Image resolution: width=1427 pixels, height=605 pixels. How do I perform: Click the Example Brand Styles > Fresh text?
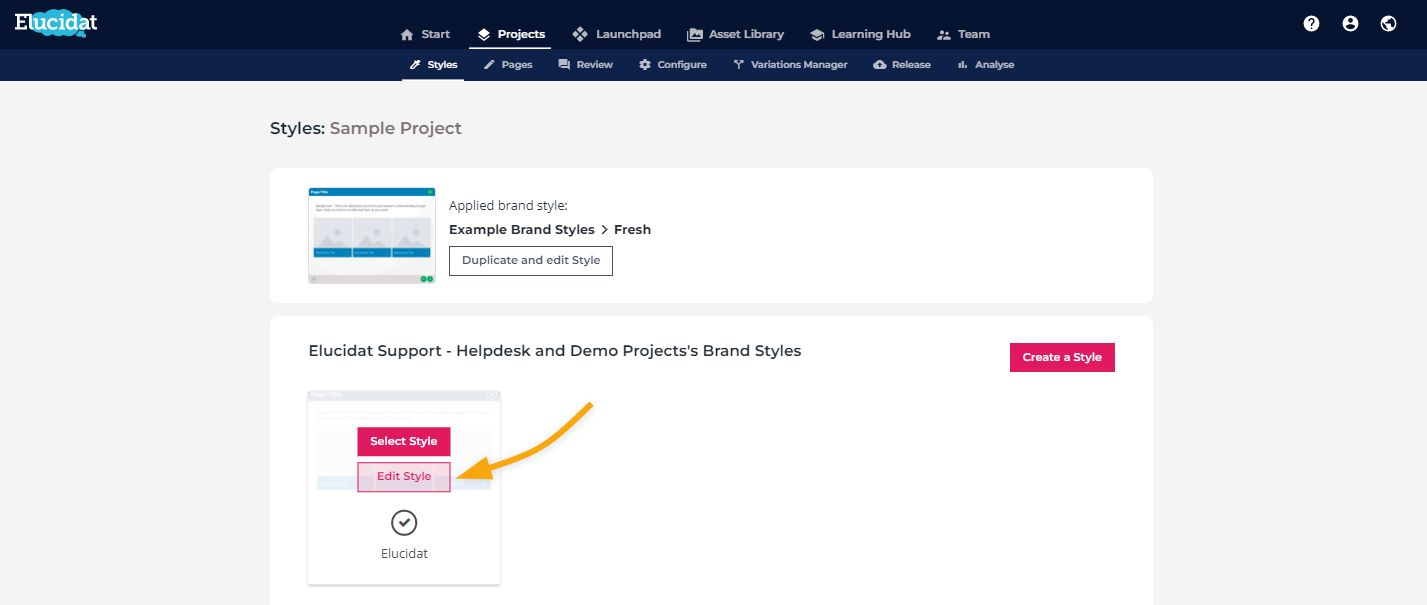click(550, 230)
